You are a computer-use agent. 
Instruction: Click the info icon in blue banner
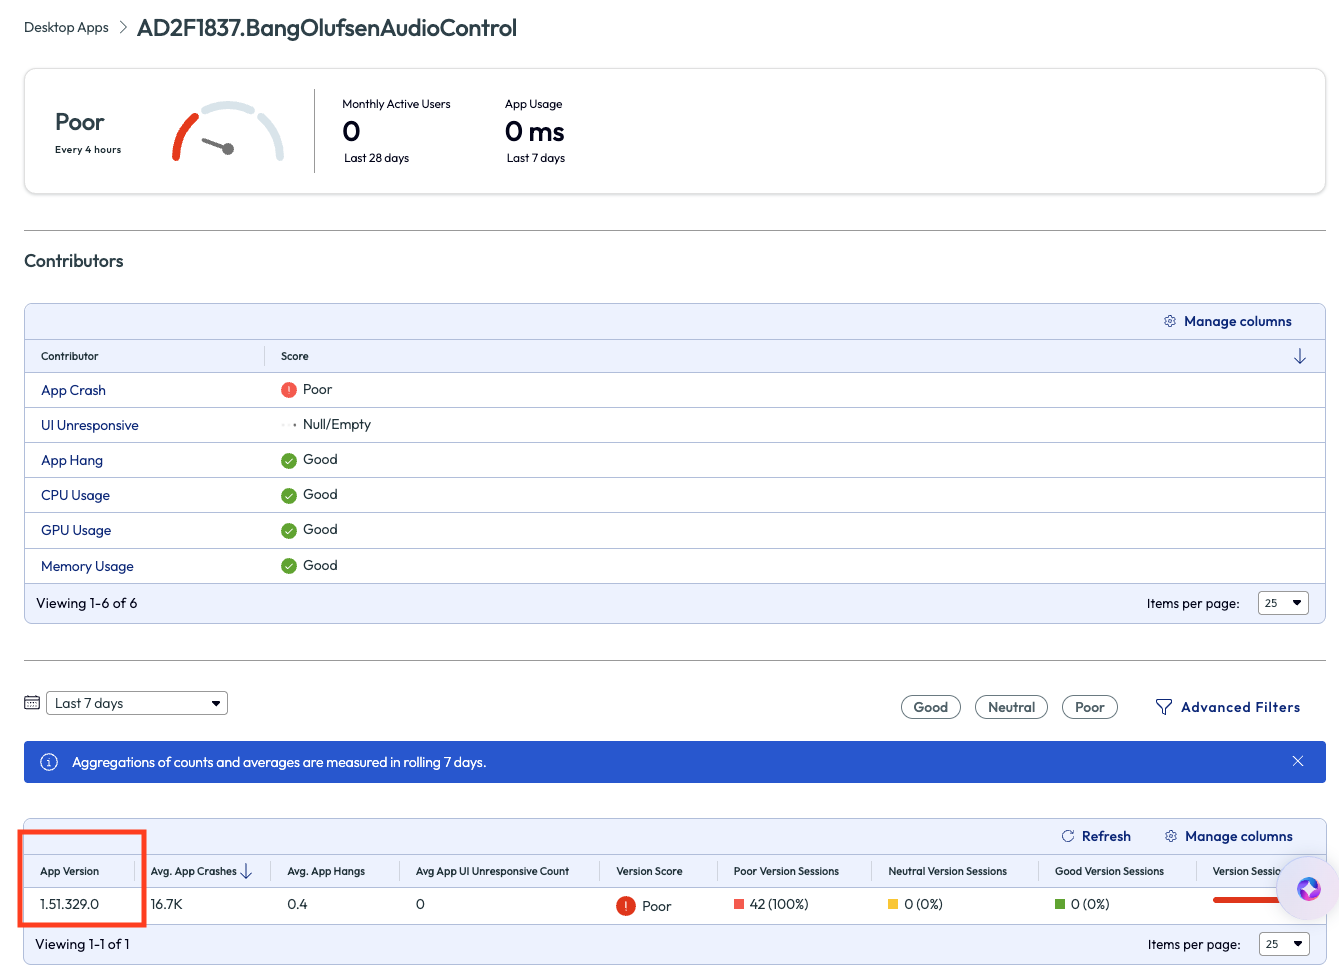(x=49, y=762)
